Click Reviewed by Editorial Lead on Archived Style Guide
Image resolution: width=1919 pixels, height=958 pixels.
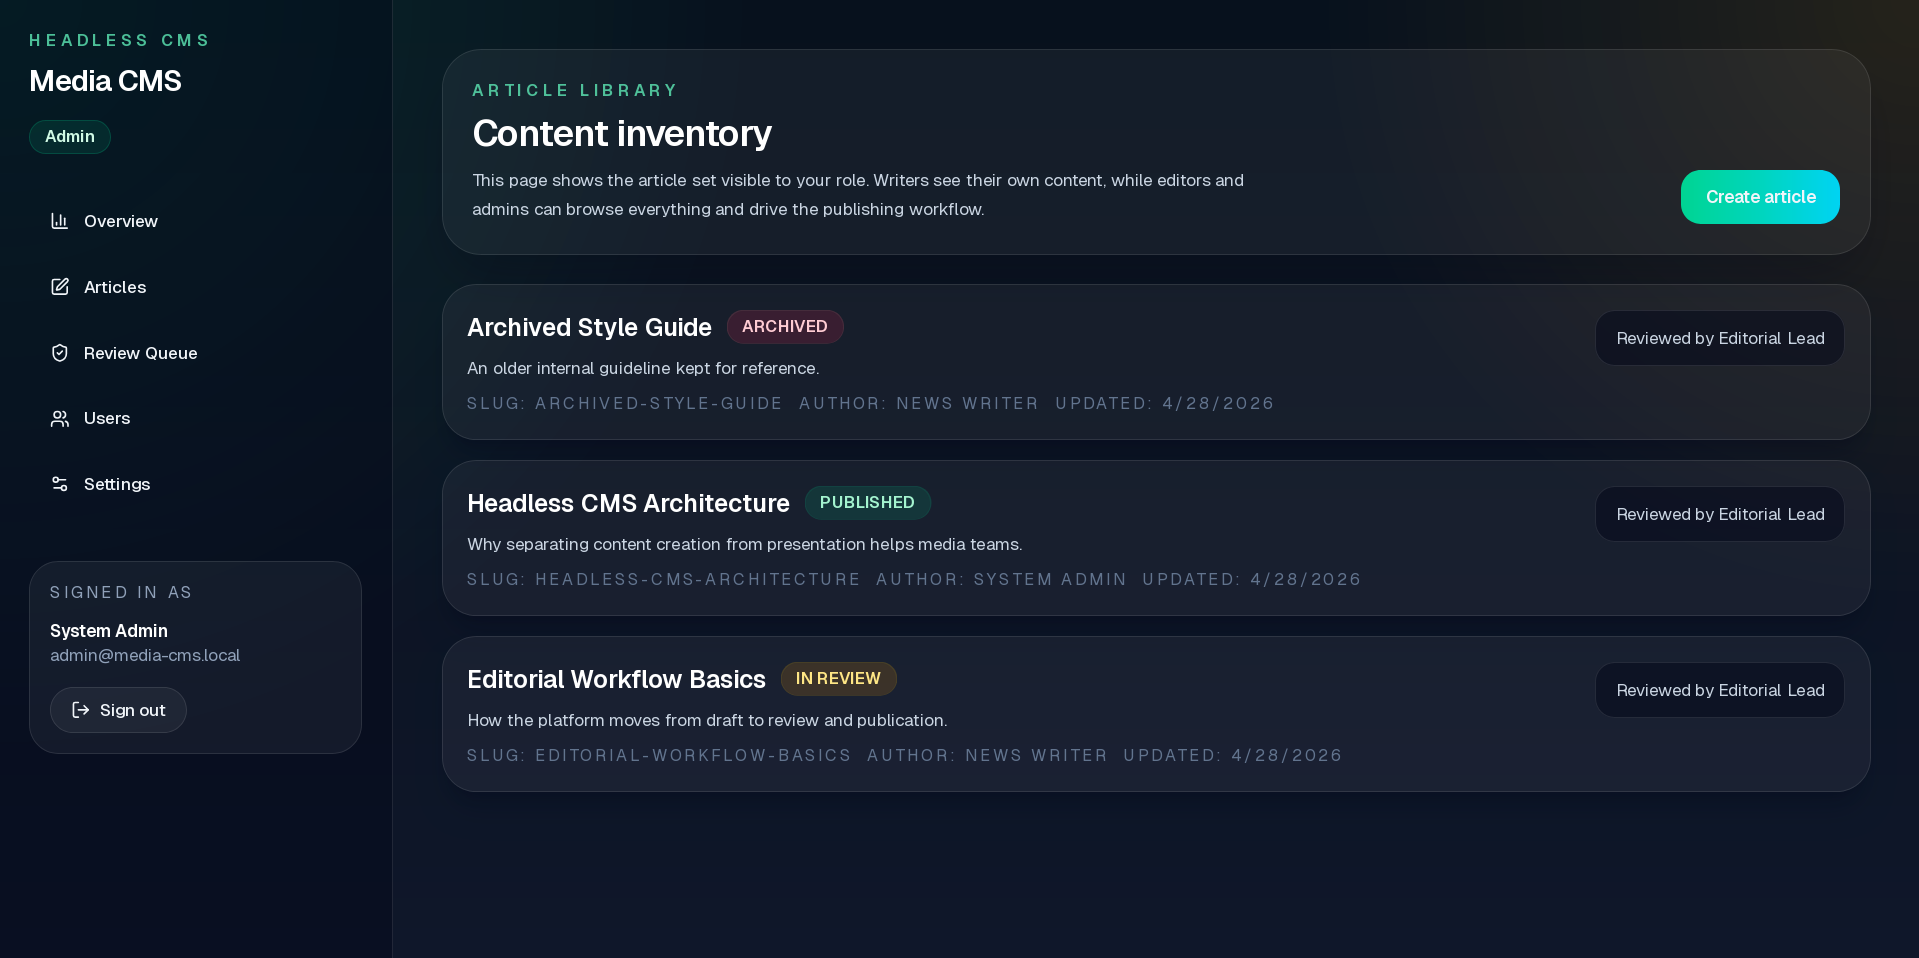1720,338
